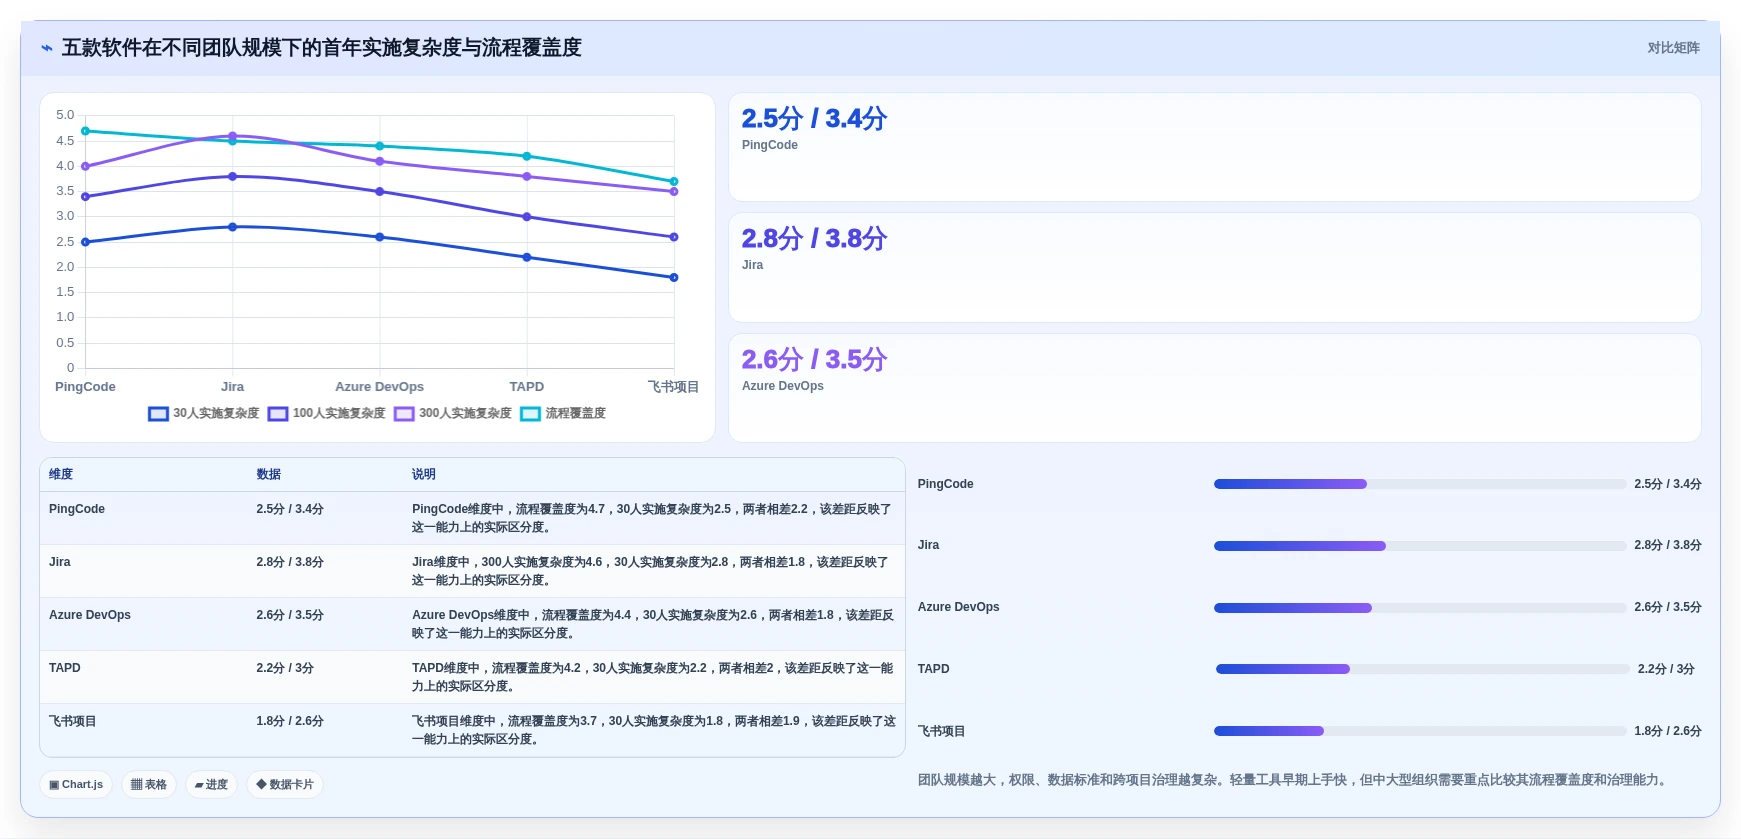The width and height of the screenshot is (1741, 839).
Task: Click table cell 2.2分 / 3分
Action: [x=285, y=668]
